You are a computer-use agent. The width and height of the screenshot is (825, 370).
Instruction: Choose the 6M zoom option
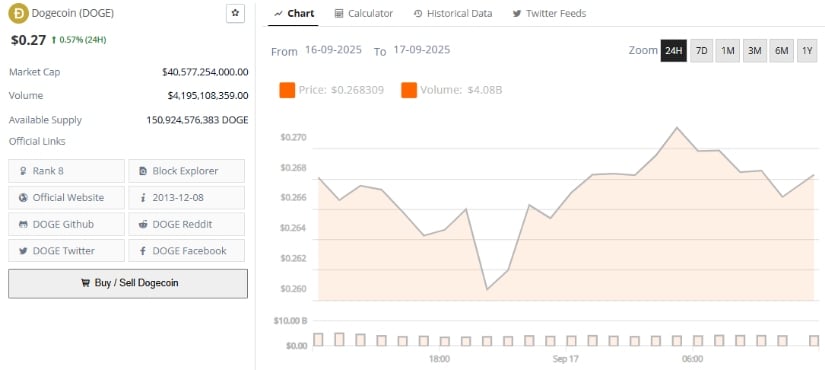[781, 51]
